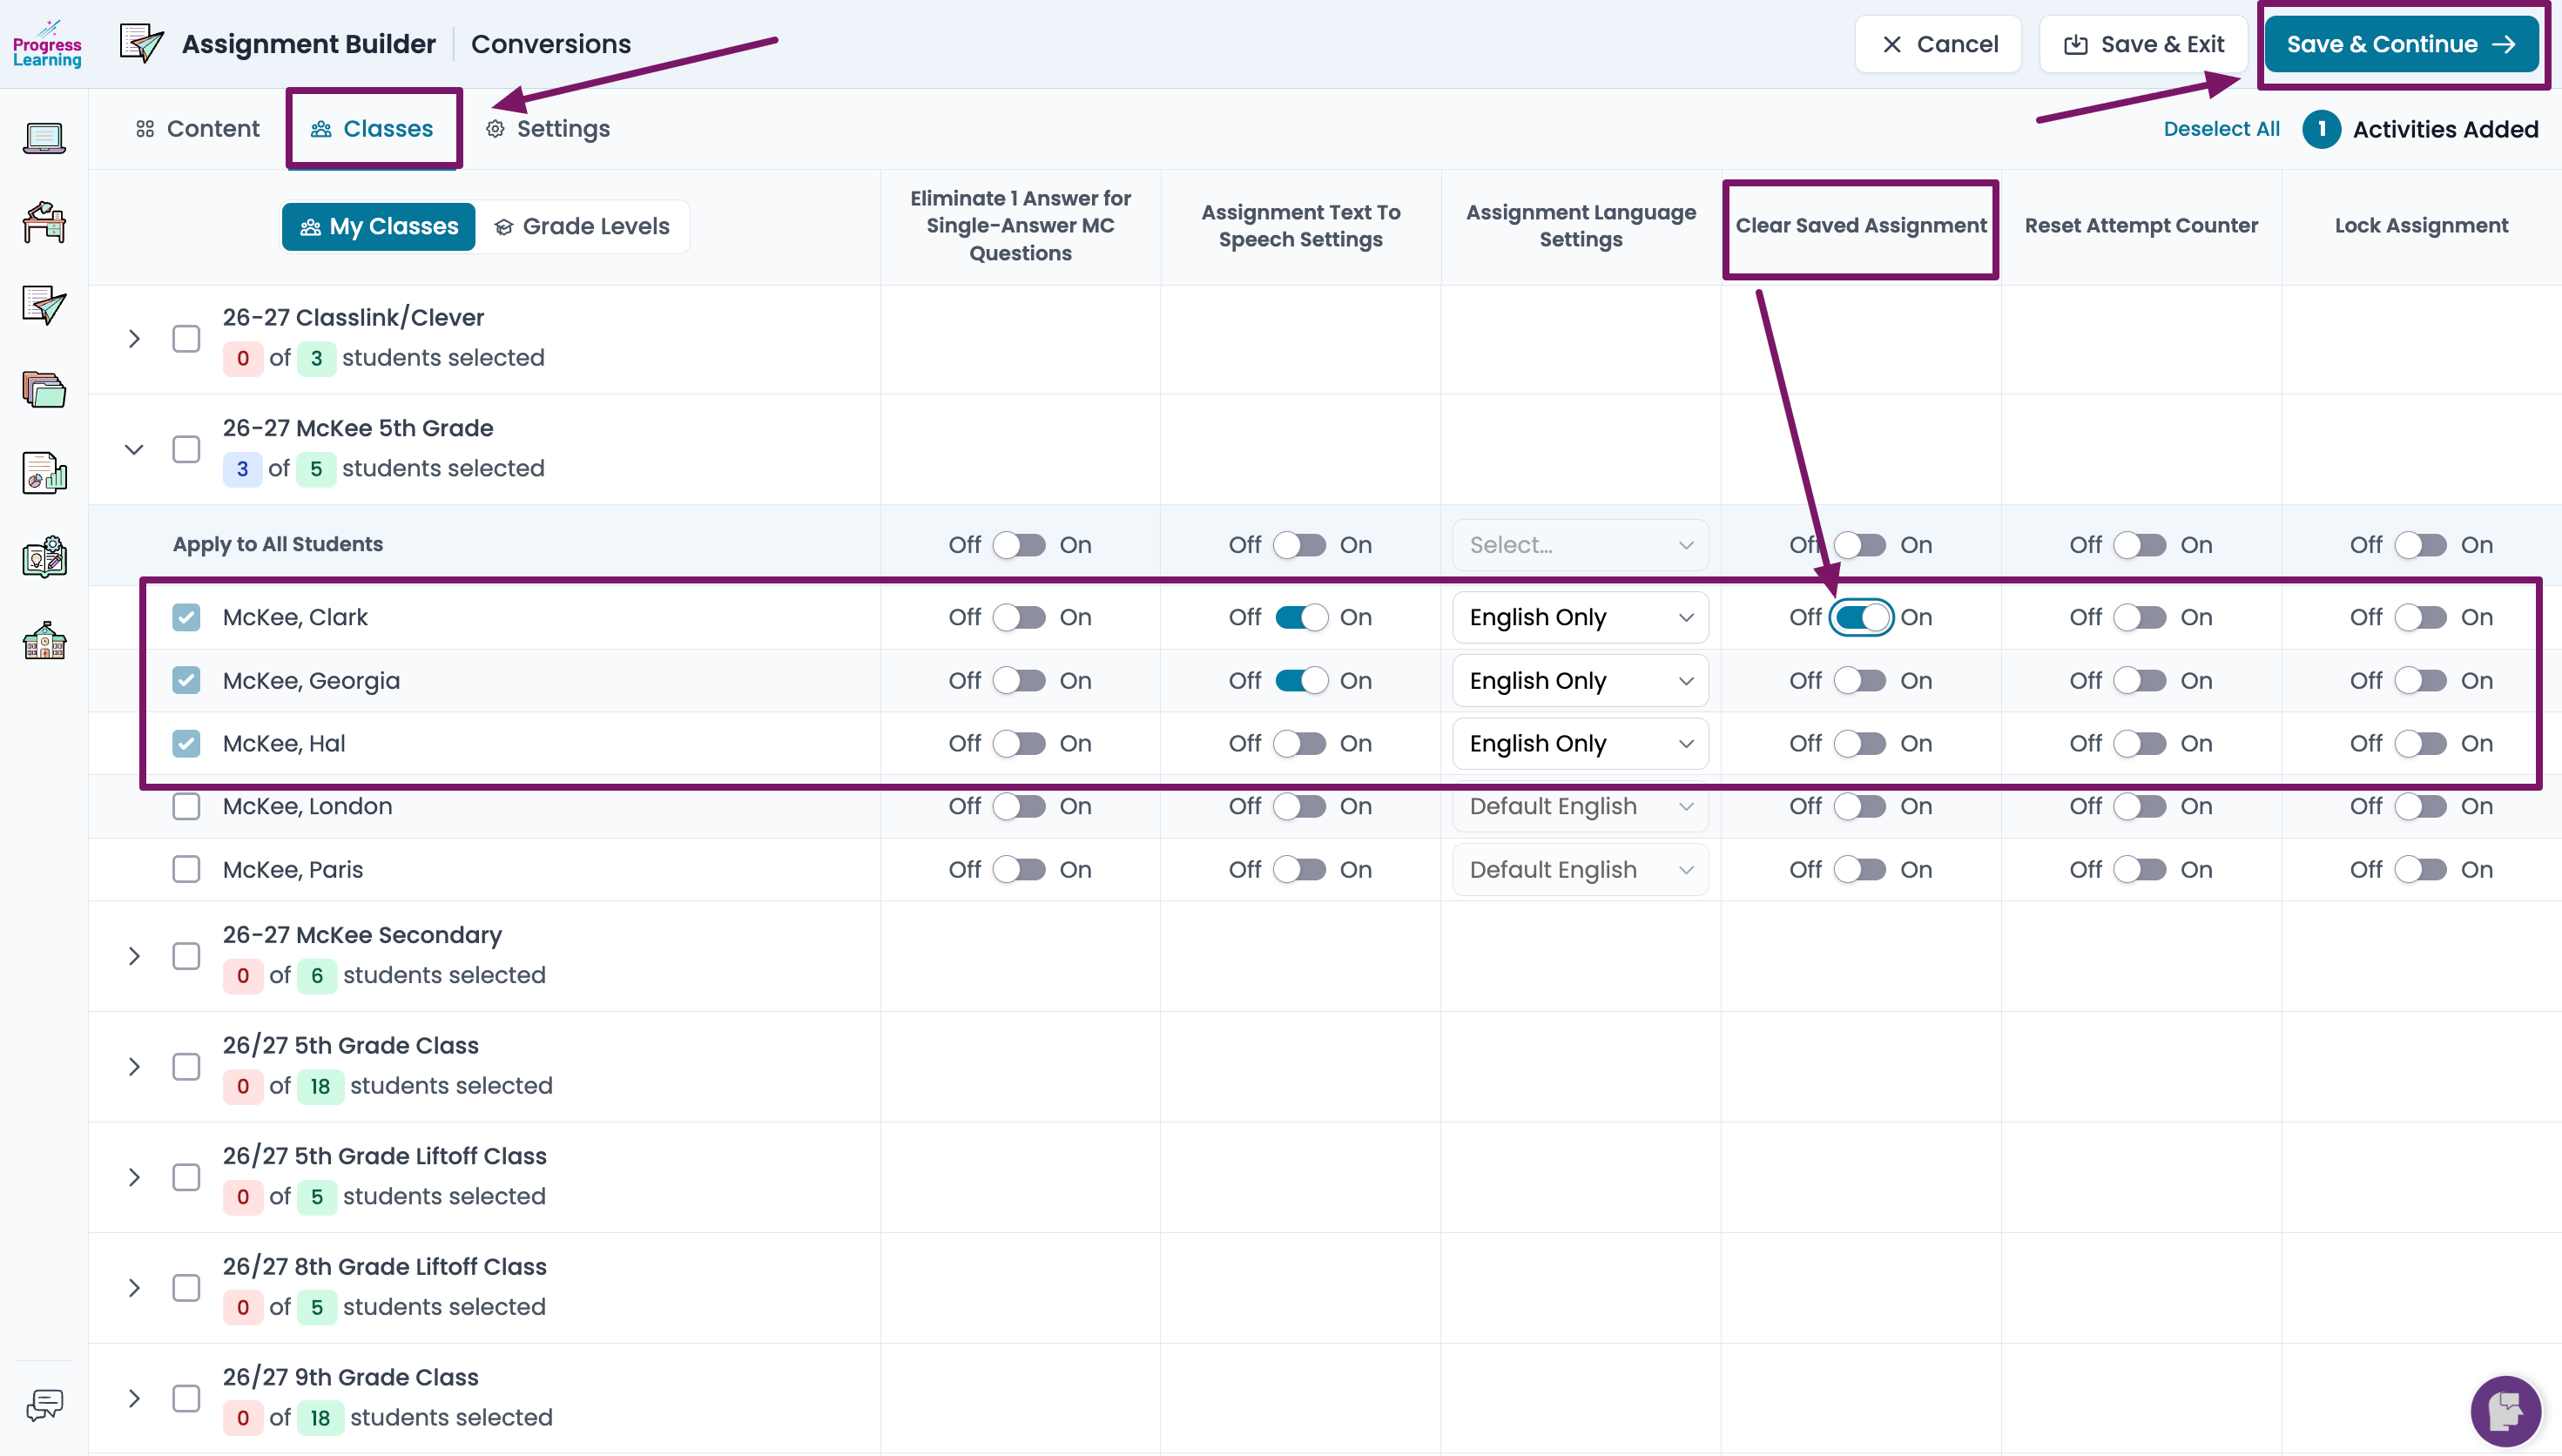Open the folders icon in sidebar
The image size is (2562, 1456).
click(44, 389)
